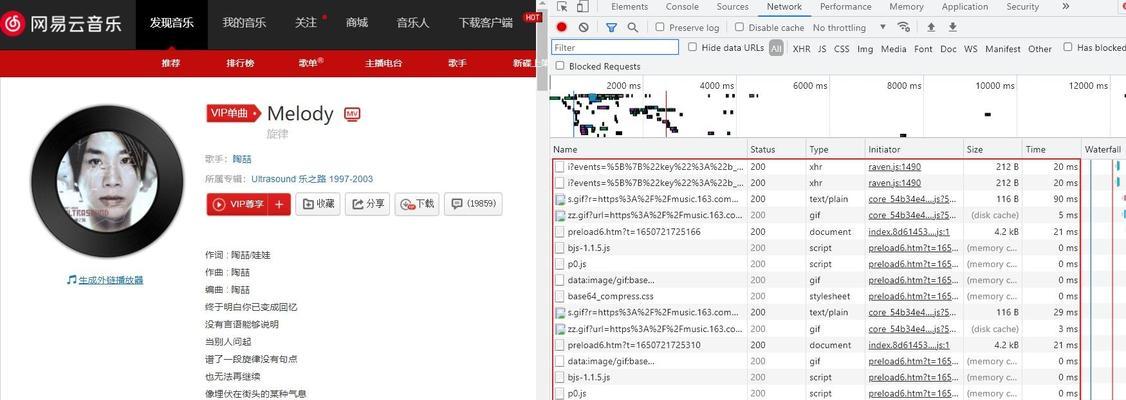This screenshot has height=400, width=1126.
Task: Filter requests by Media
Action: tap(893, 49)
